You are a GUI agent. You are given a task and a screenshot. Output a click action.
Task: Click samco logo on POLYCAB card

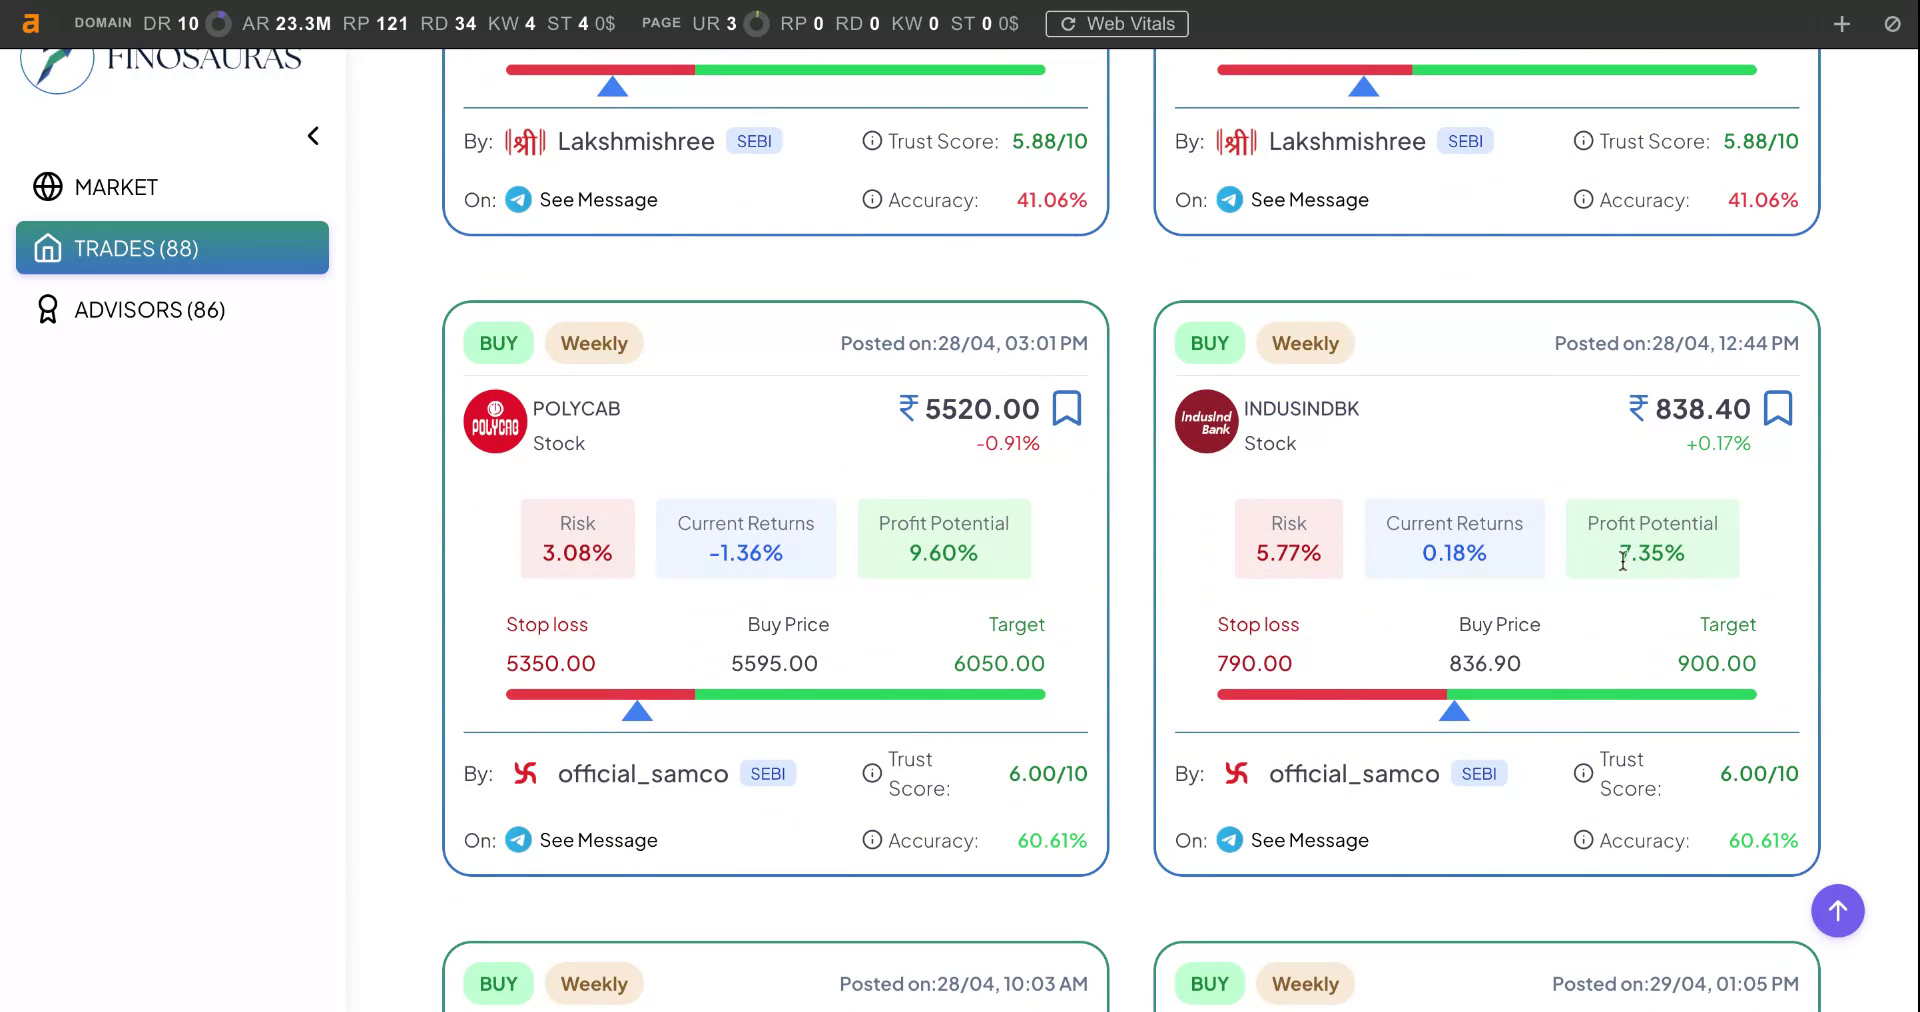(x=525, y=773)
